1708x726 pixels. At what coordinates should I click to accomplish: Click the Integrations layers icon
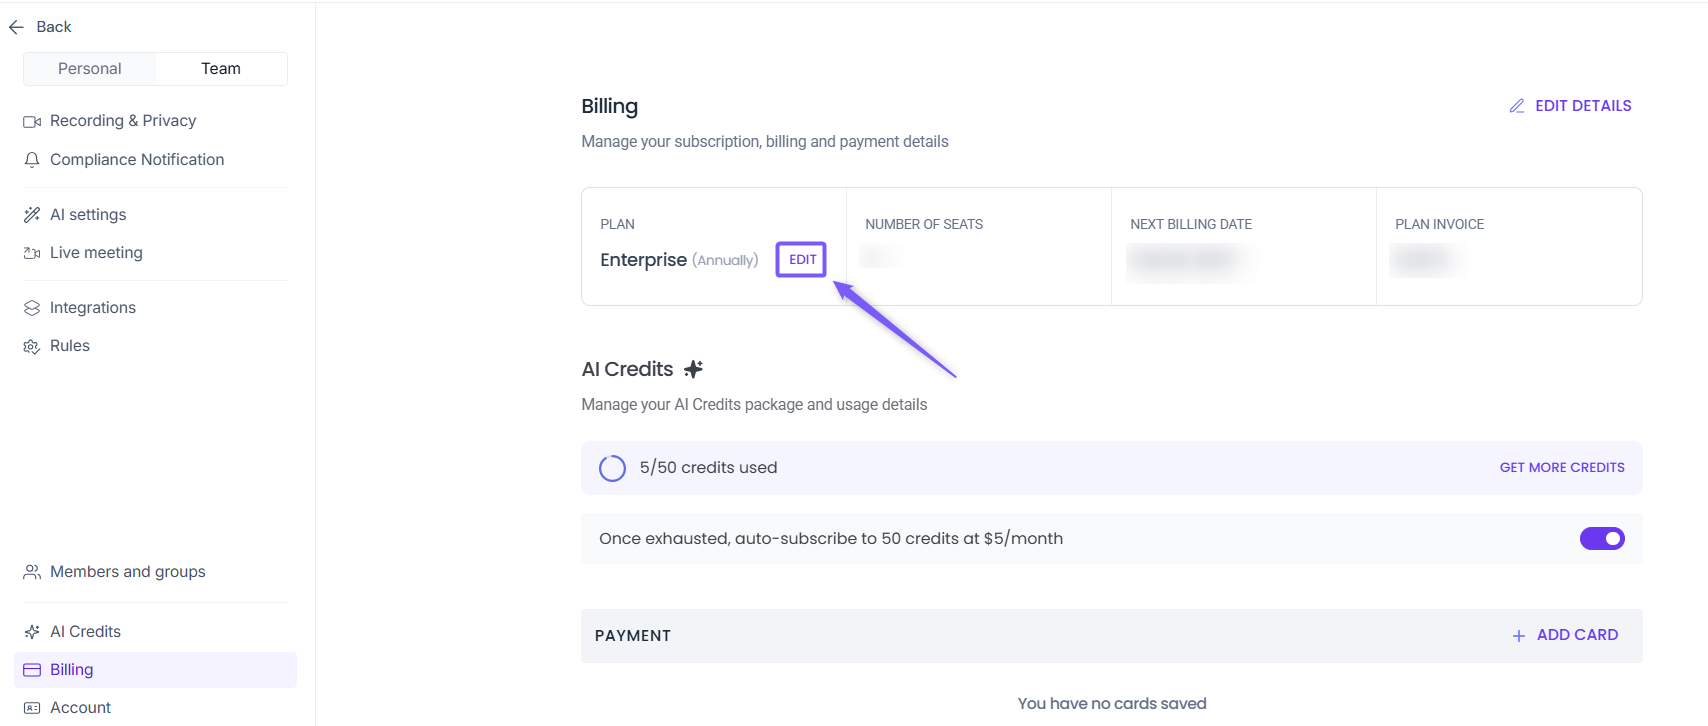[32, 308]
